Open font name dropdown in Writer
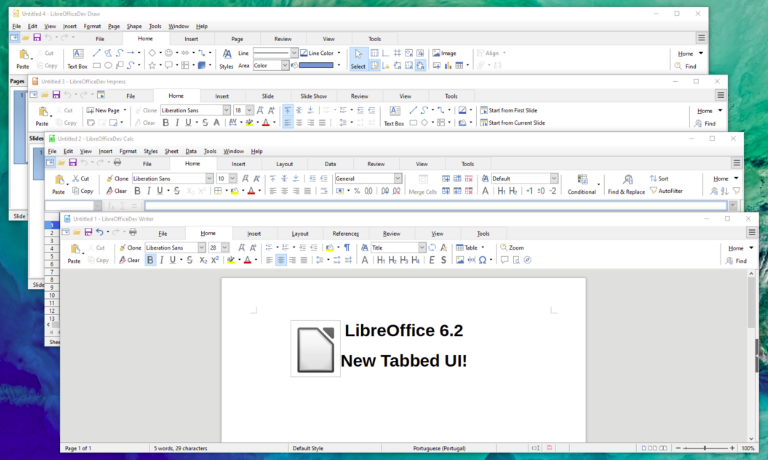Image resolution: width=768 pixels, height=460 pixels. click(x=201, y=247)
